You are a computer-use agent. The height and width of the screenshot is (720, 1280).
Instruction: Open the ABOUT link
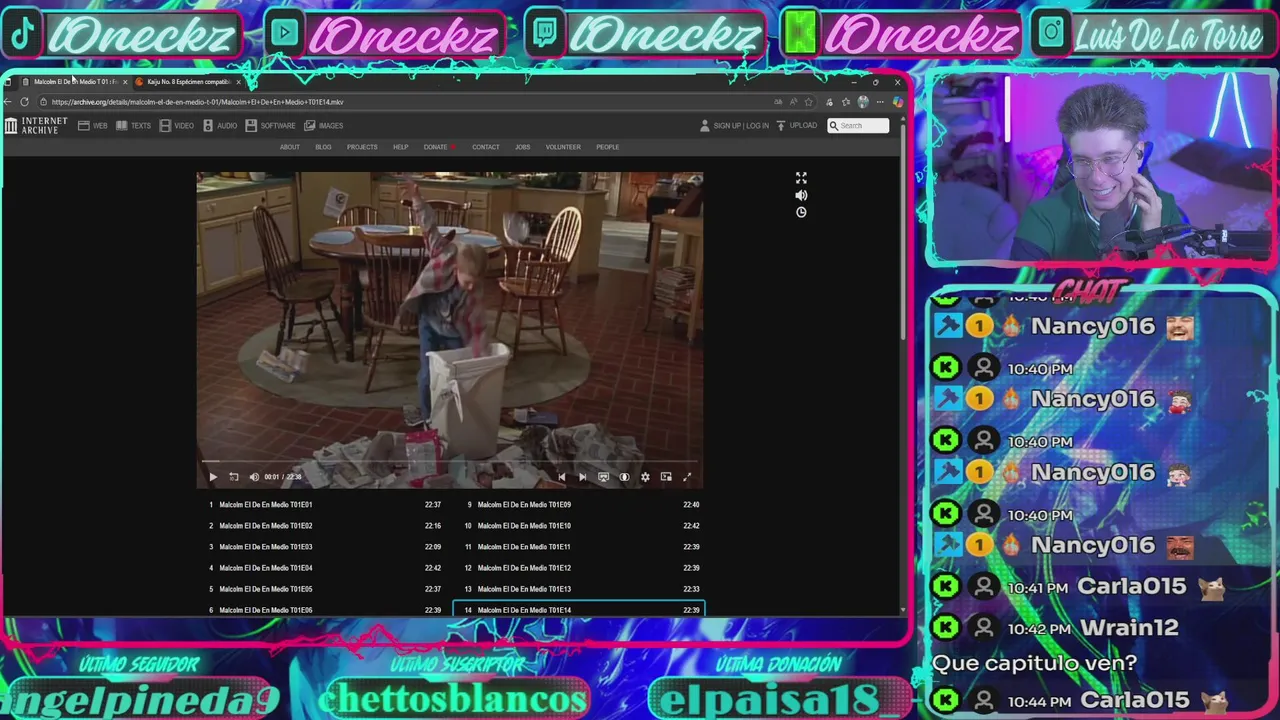(x=289, y=147)
